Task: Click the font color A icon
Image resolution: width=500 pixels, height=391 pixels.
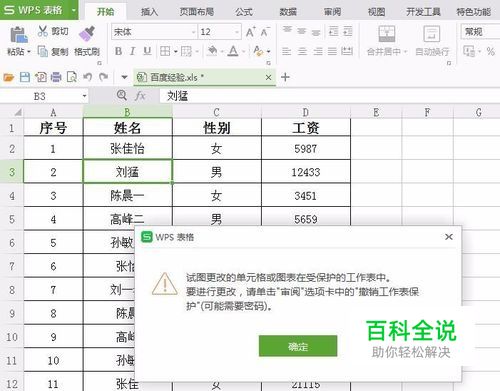Action: click(x=233, y=51)
